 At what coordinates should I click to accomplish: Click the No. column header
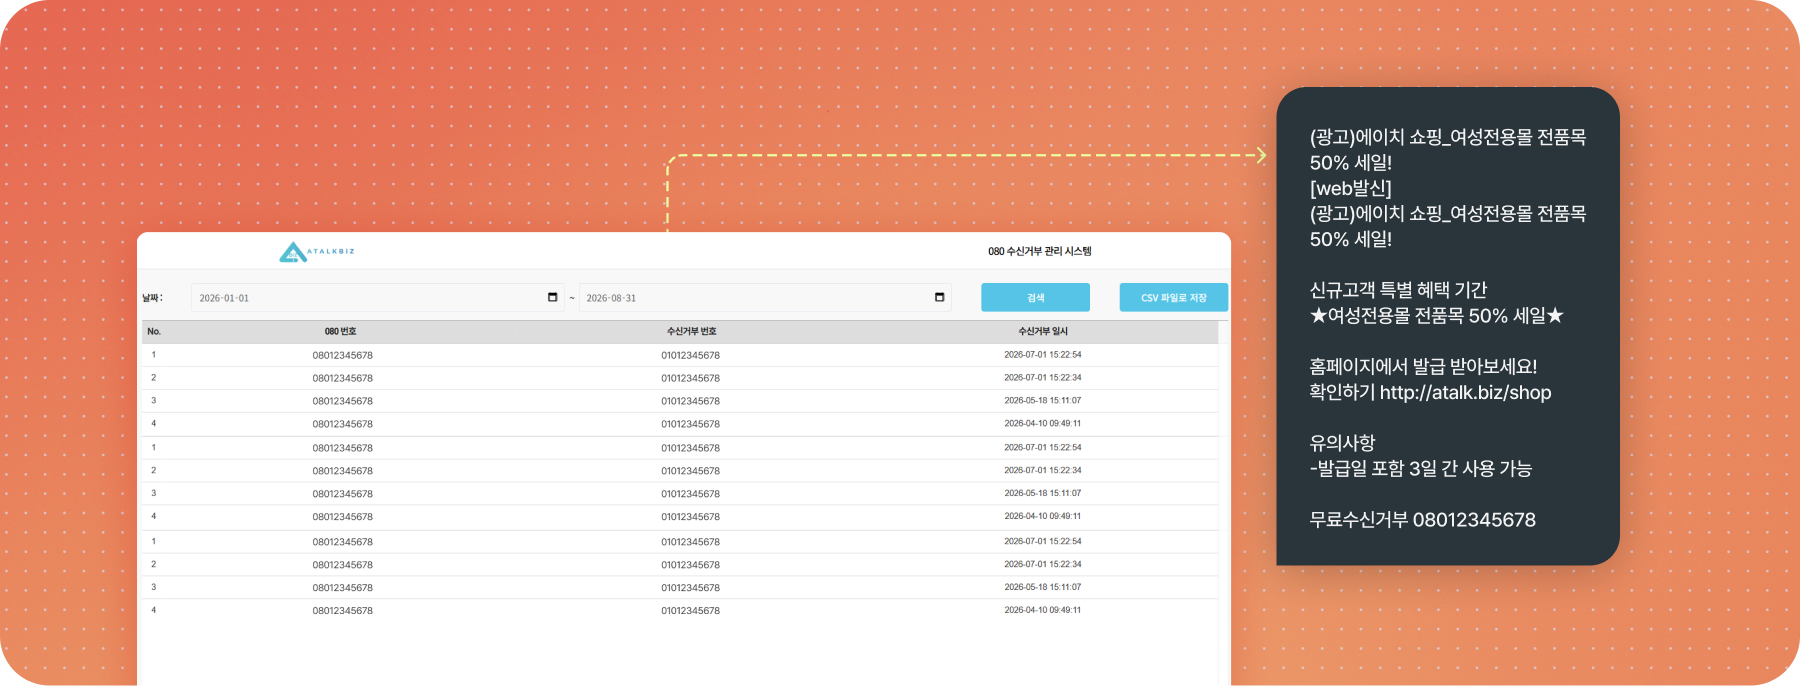coord(154,331)
